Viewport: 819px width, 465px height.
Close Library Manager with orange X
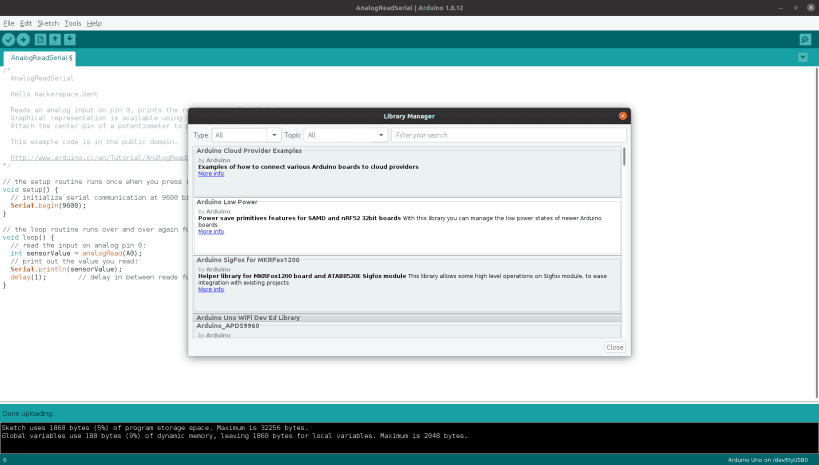pos(623,116)
